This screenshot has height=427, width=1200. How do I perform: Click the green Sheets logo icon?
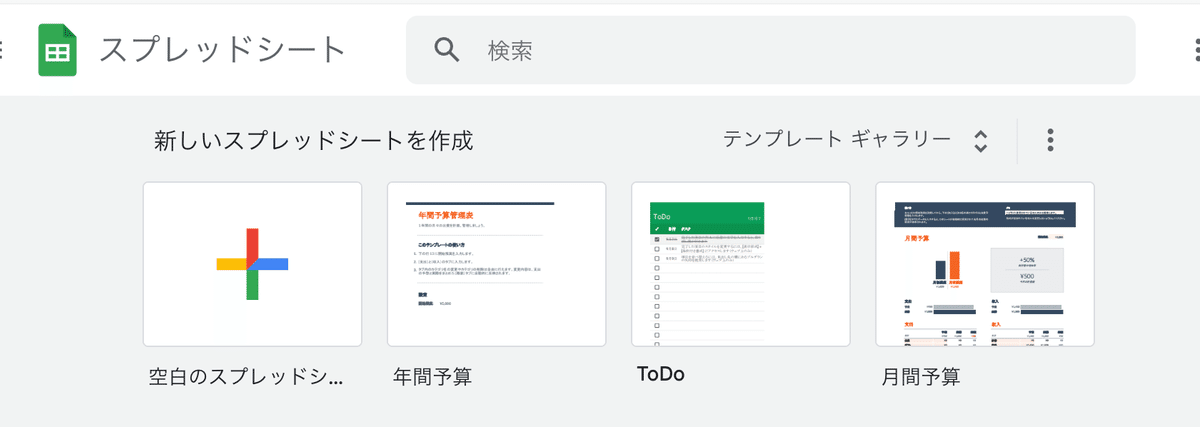[58, 50]
